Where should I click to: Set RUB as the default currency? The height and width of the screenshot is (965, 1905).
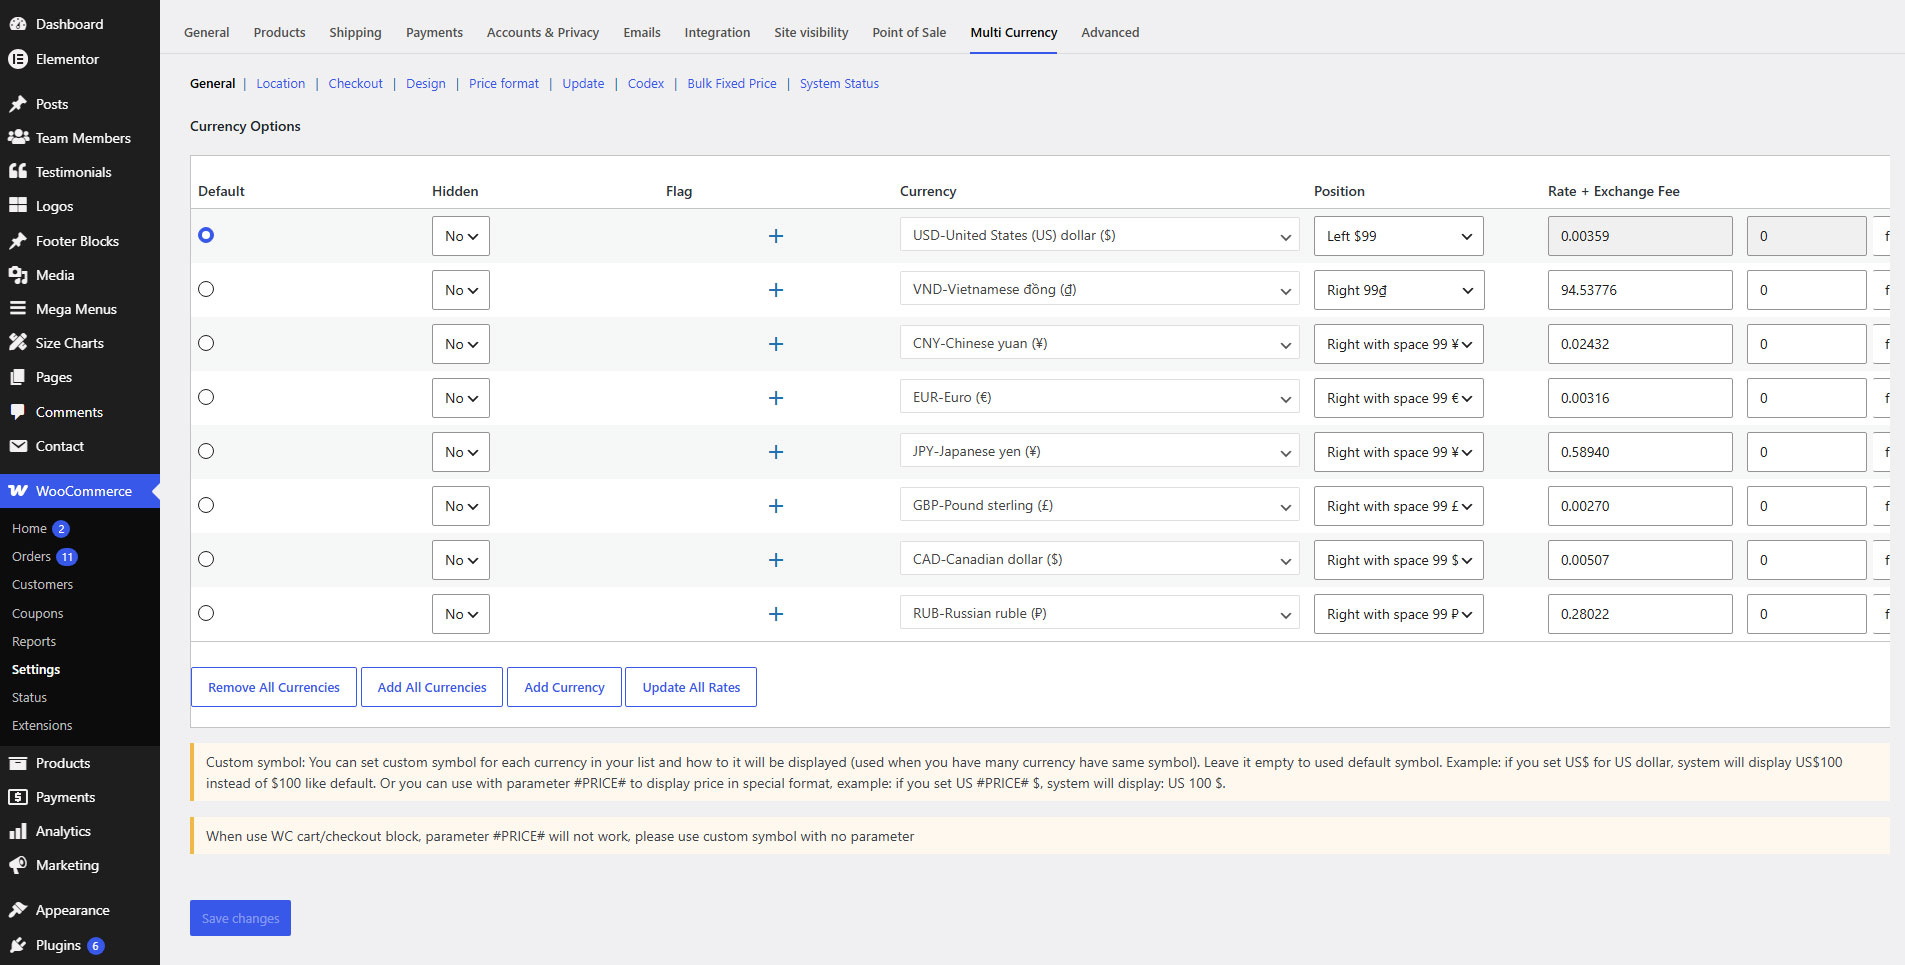(206, 613)
